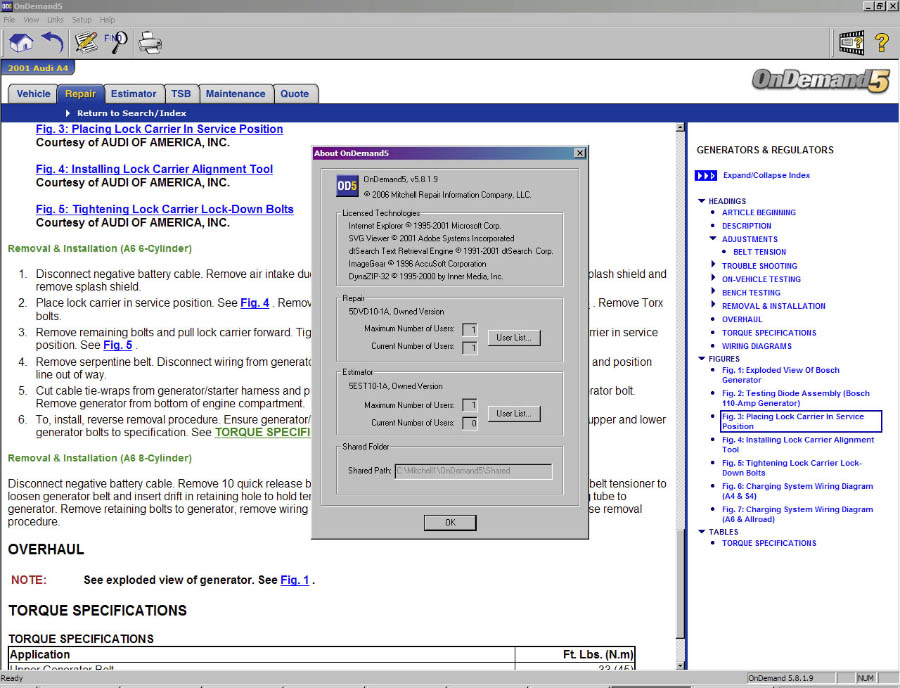The height and width of the screenshot is (688, 900).
Task: Open the video tutorial film icon
Action: (x=851, y=43)
